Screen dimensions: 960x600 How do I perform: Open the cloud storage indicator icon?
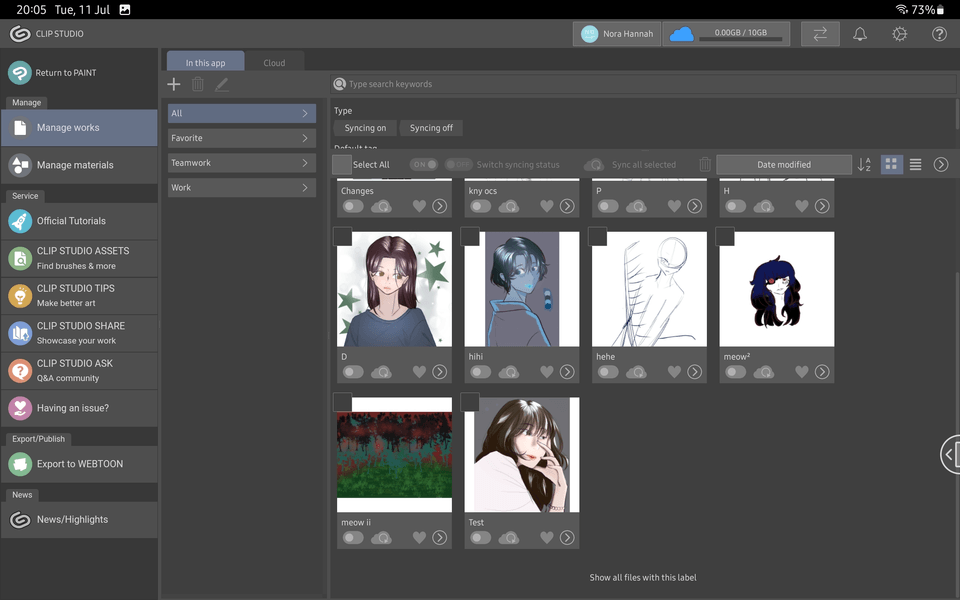pyautogui.click(x=681, y=34)
